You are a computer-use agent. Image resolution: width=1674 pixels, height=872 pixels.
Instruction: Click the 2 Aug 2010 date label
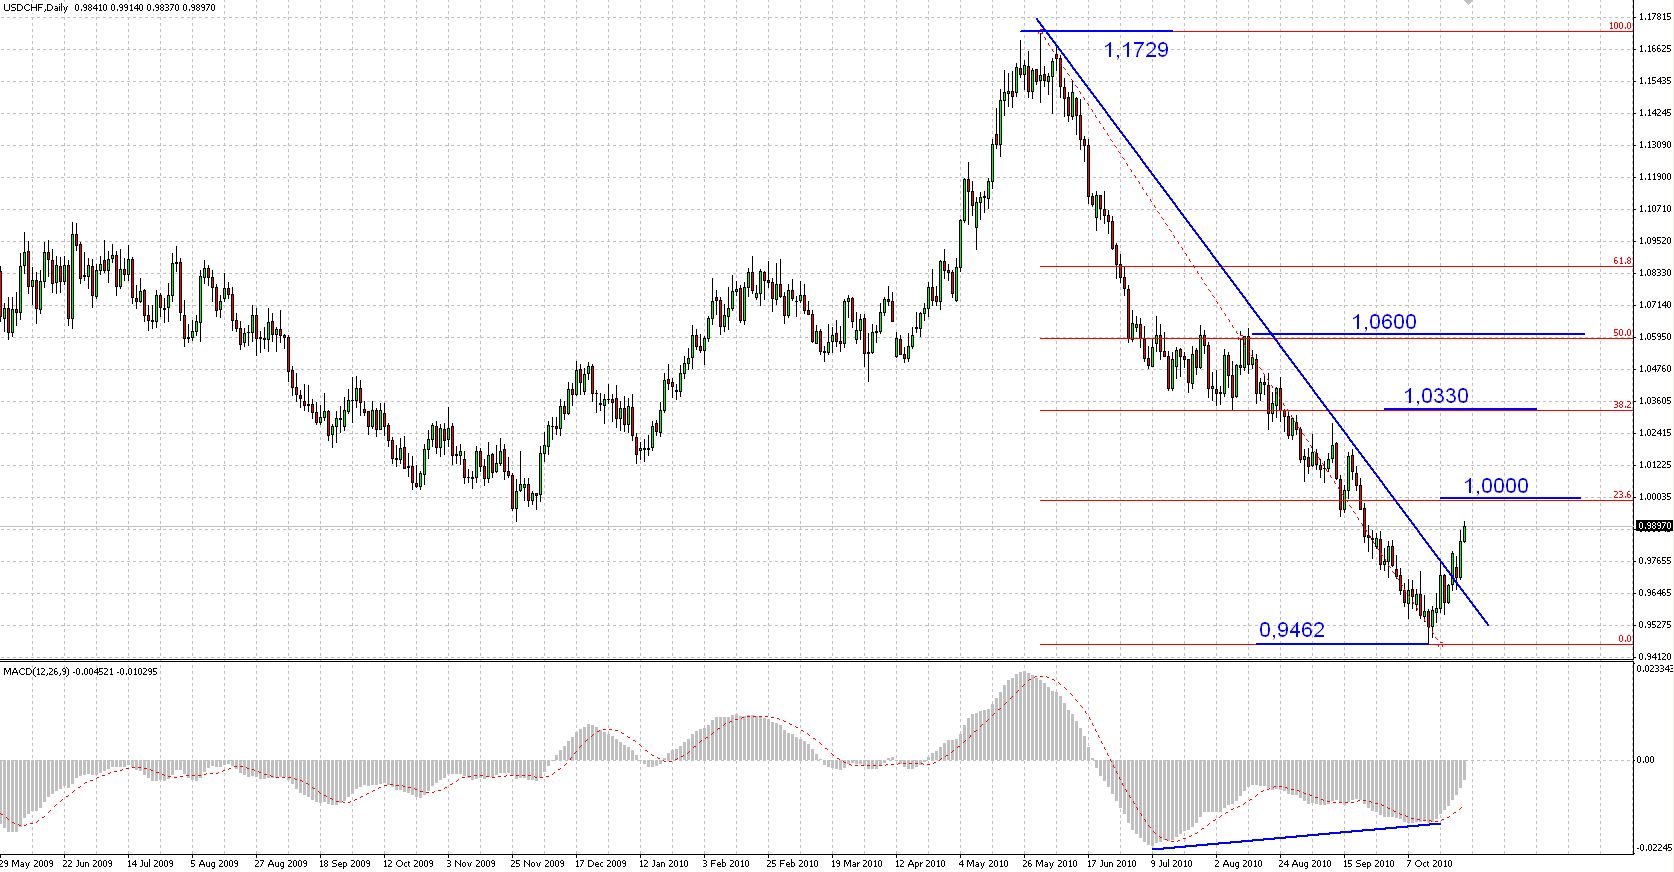click(1239, 862)
